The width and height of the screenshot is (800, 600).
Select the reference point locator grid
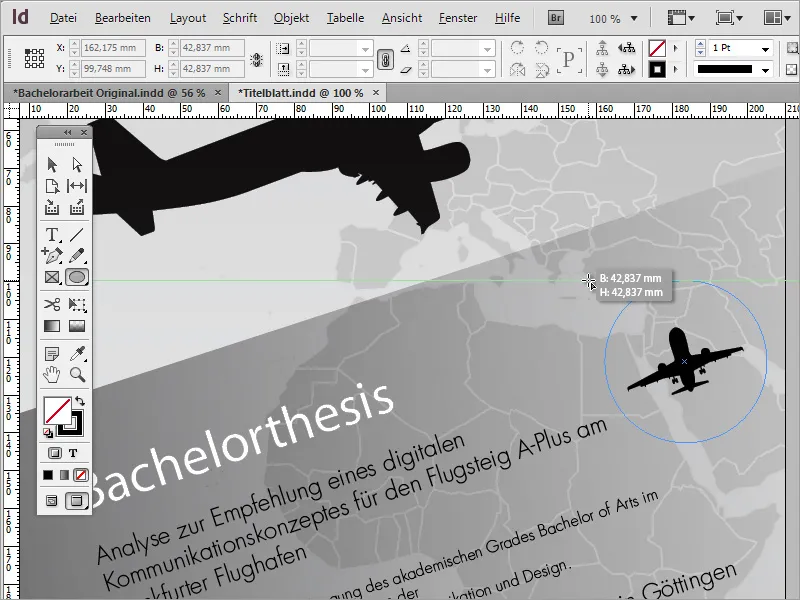(34, 58)
